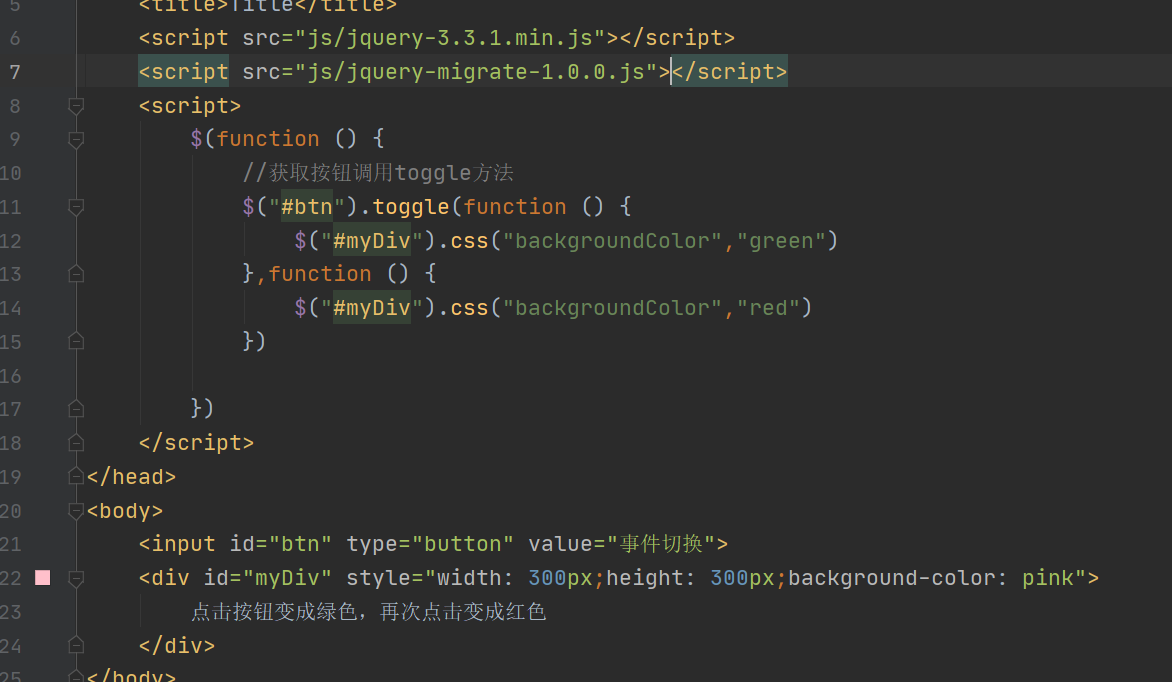Fold the myDiv div block on line 22
Screen dimensions: 1172x682
pos(75,578)
